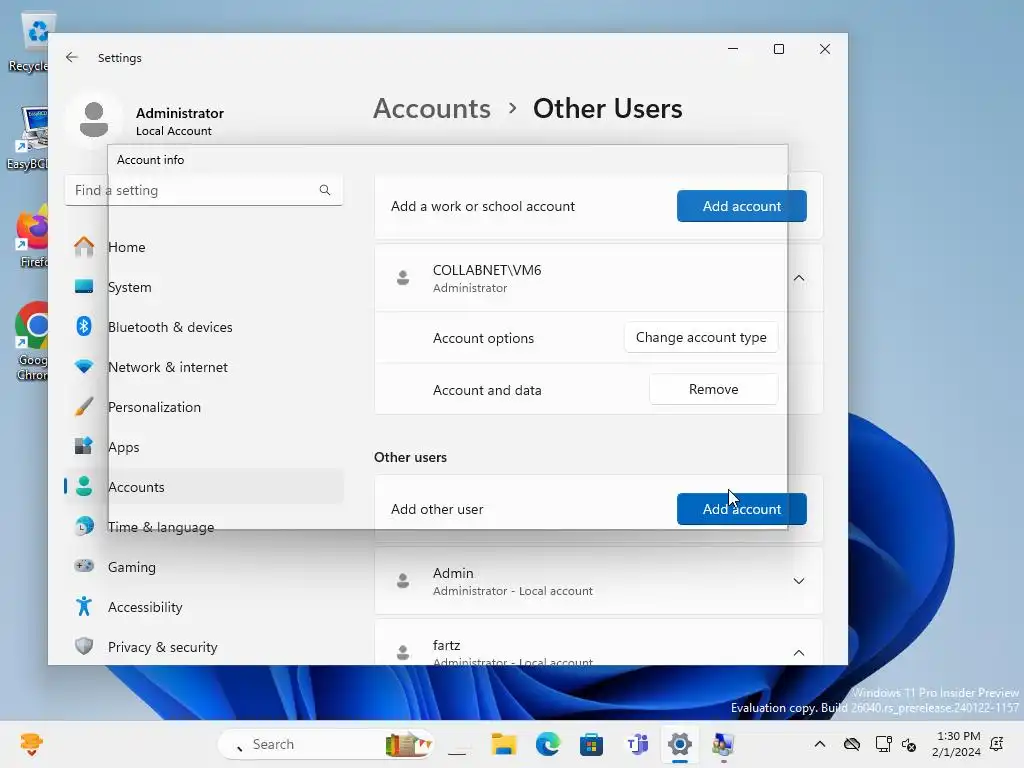The width and height of the screenshot is (1024, 768).
Task: Click the COLLABNET\VM6 user icon
Action: 403,278
